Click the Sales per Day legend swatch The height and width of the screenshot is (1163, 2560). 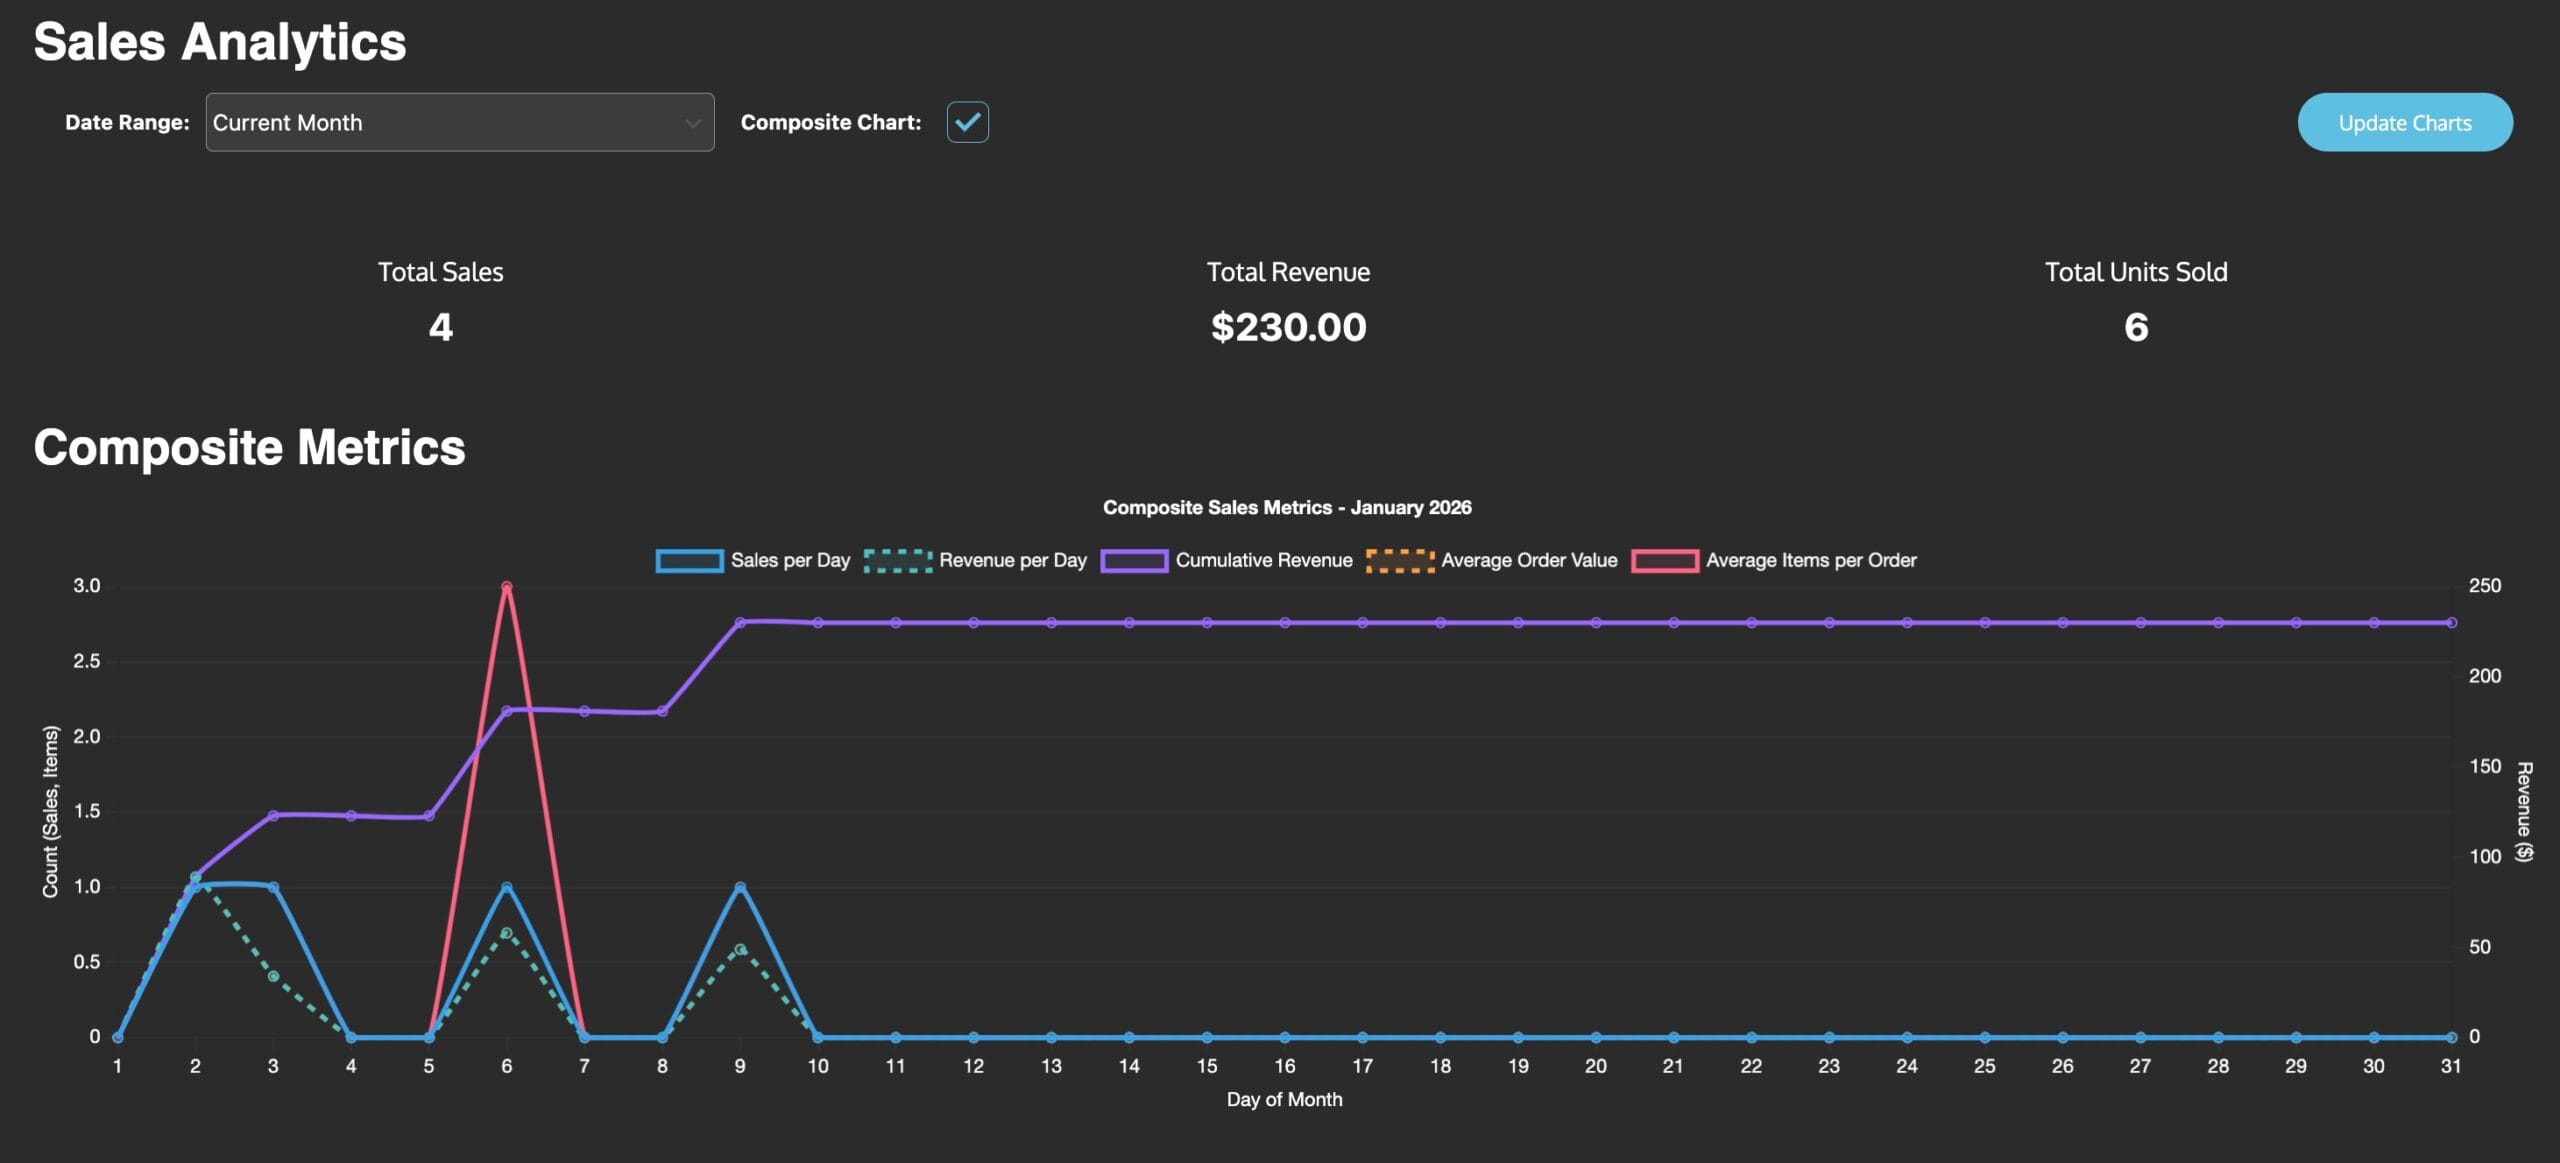point(688,561)
